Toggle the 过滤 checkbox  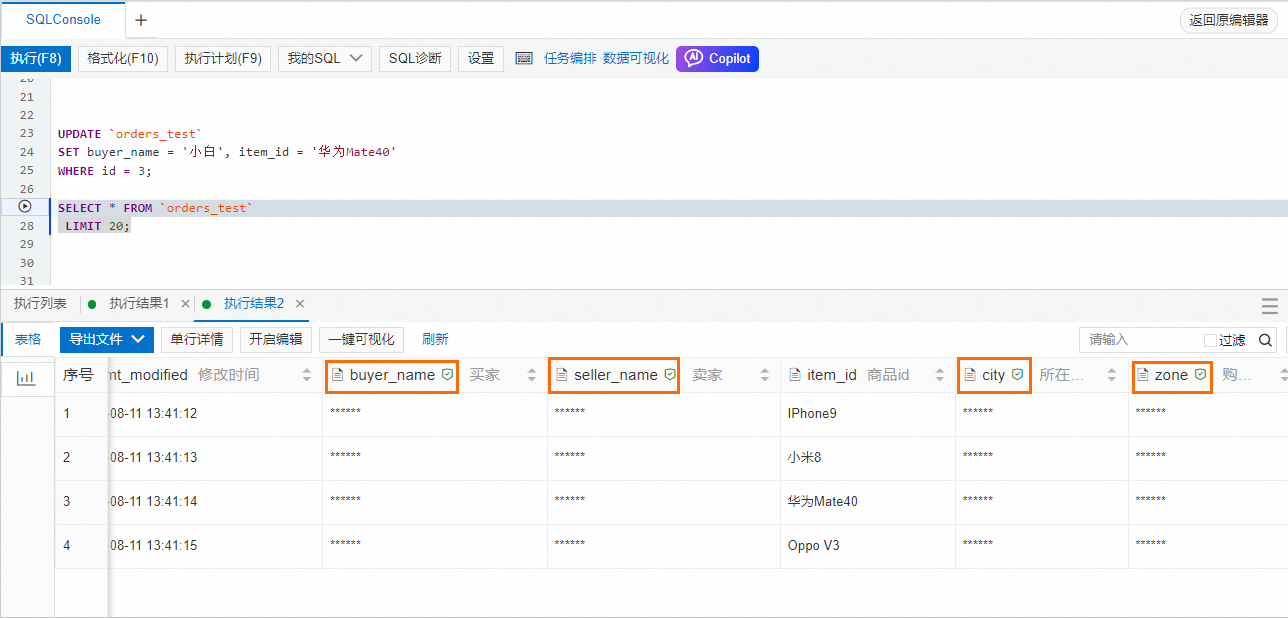point(1210,340)
